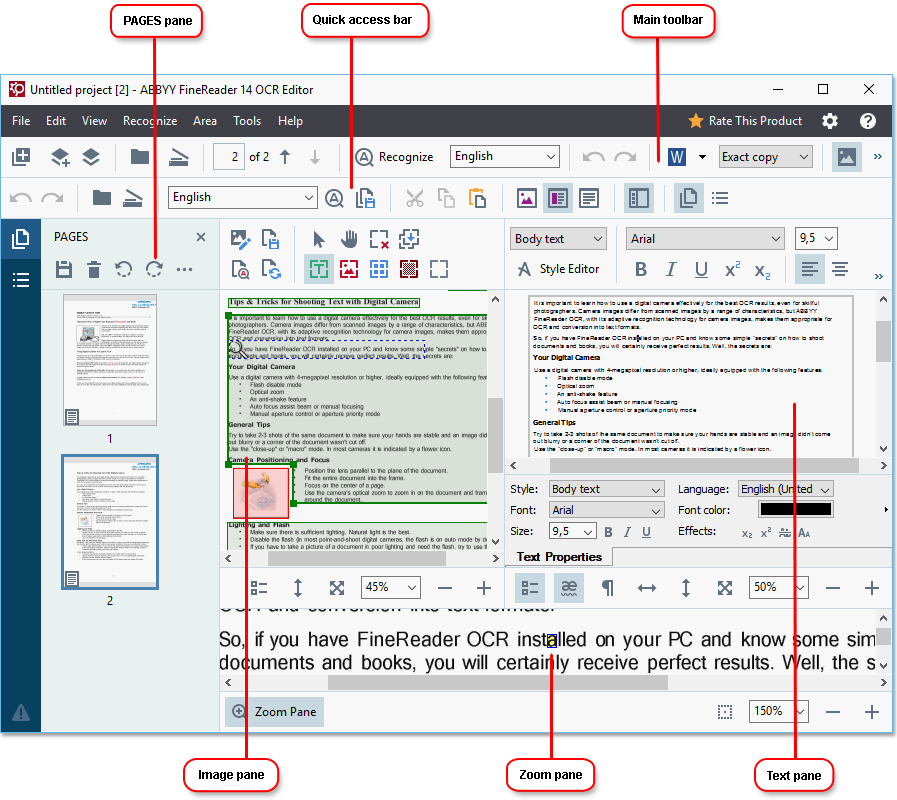Select the Background Picture Area tool

coord(408,269)
